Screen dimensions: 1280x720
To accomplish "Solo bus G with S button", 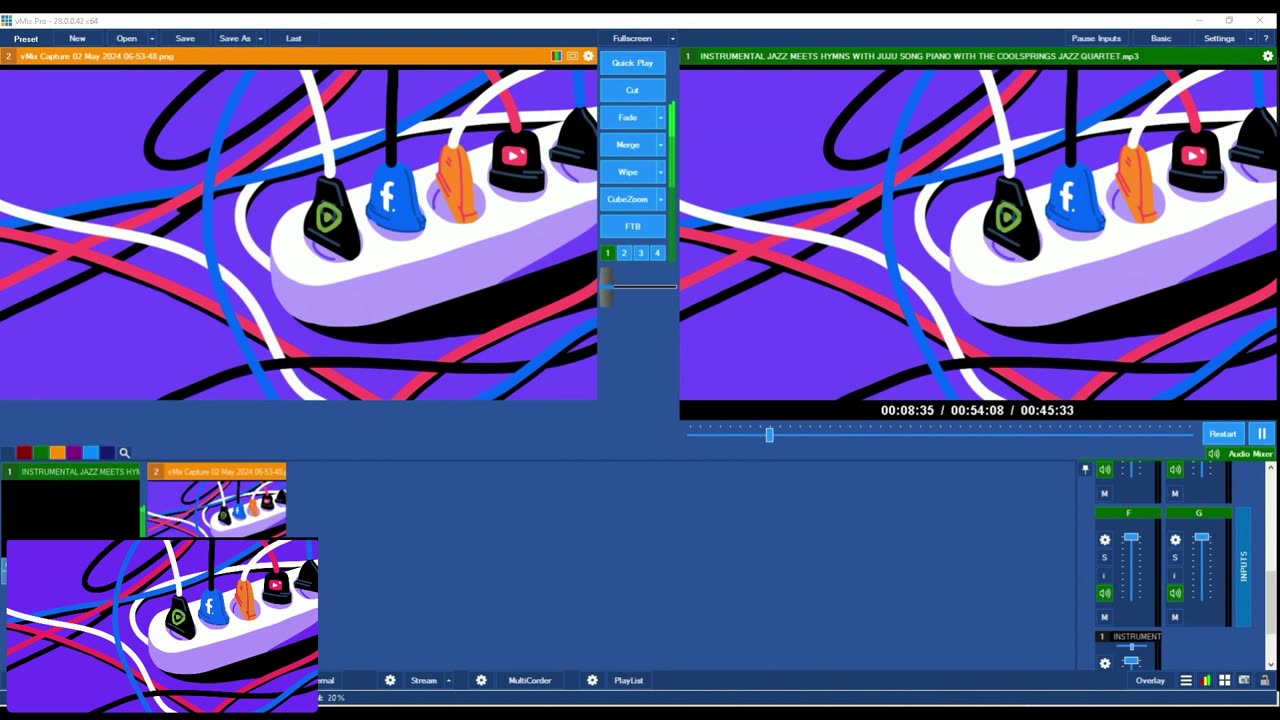I will point(1175,558).
